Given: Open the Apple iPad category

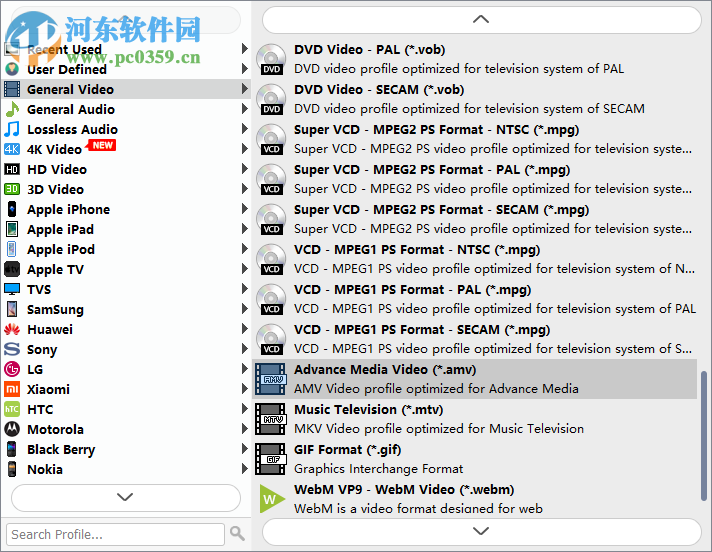Looking at the screenshot, I should [x=127, y=229].
